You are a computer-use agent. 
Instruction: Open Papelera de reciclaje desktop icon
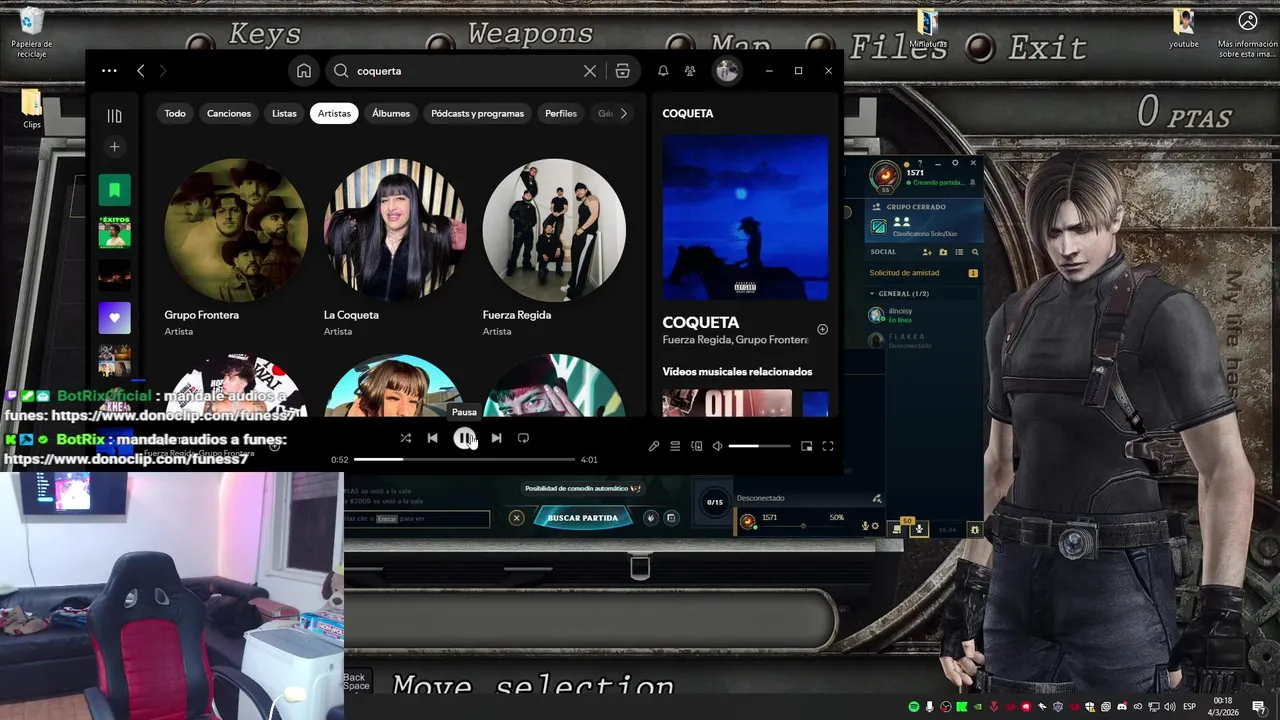(x=31, y=32)
